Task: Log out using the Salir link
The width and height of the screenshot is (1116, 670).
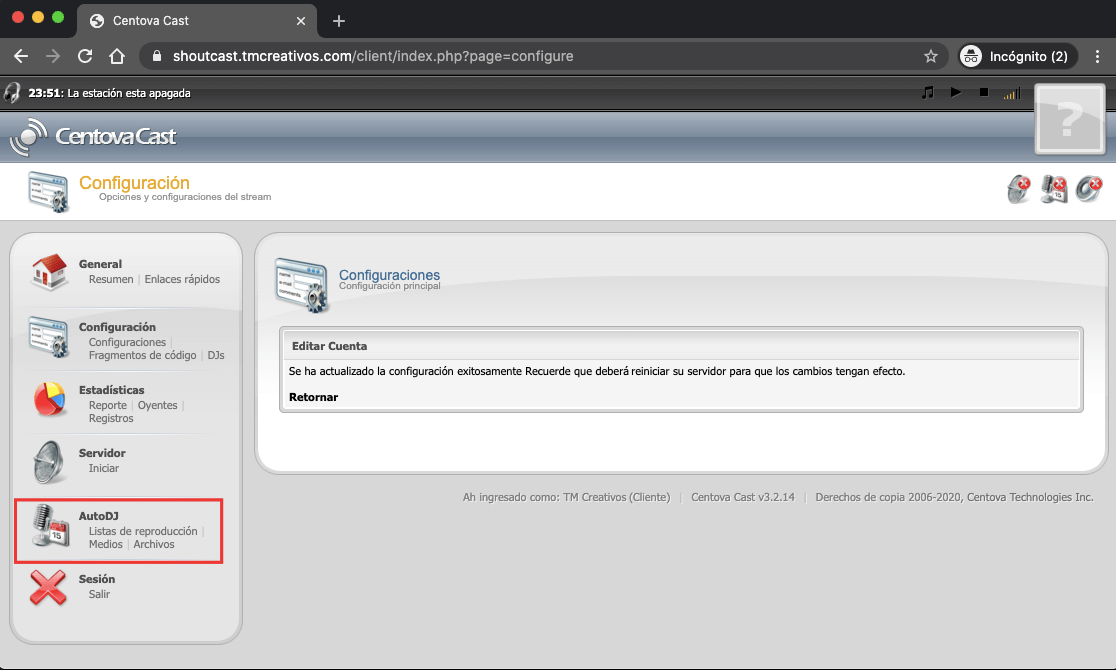Action: pos(99,594)
